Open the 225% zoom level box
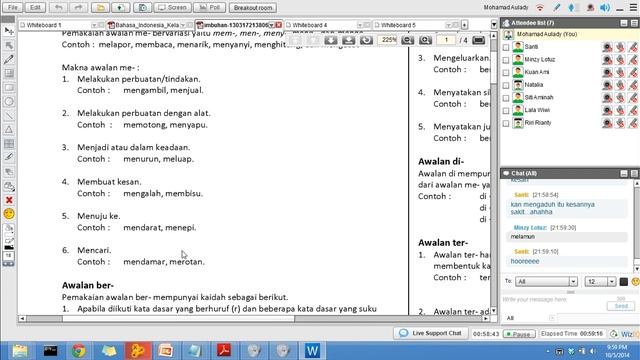The width and height of the screenshot is (640, 360). (x=388, y=40)
